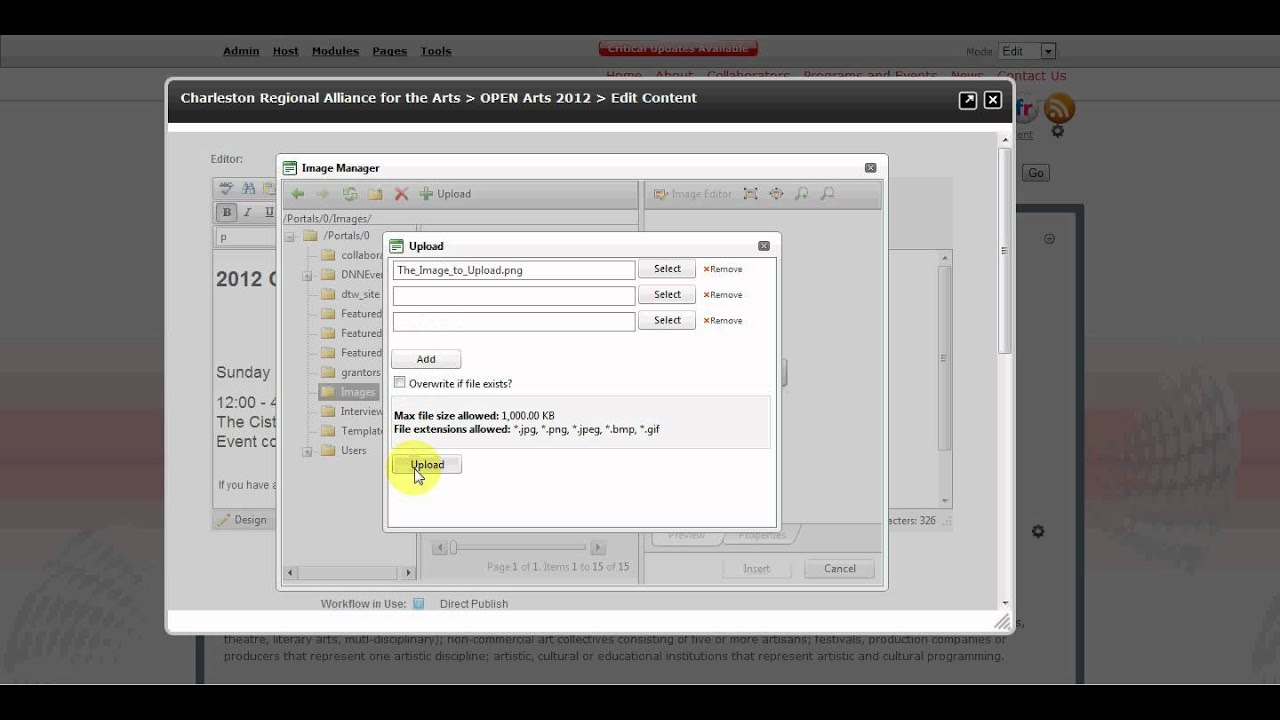Open the Admin menu
Image resolution: width=1280 pixels, height=720 pixels.
point(241,51)
